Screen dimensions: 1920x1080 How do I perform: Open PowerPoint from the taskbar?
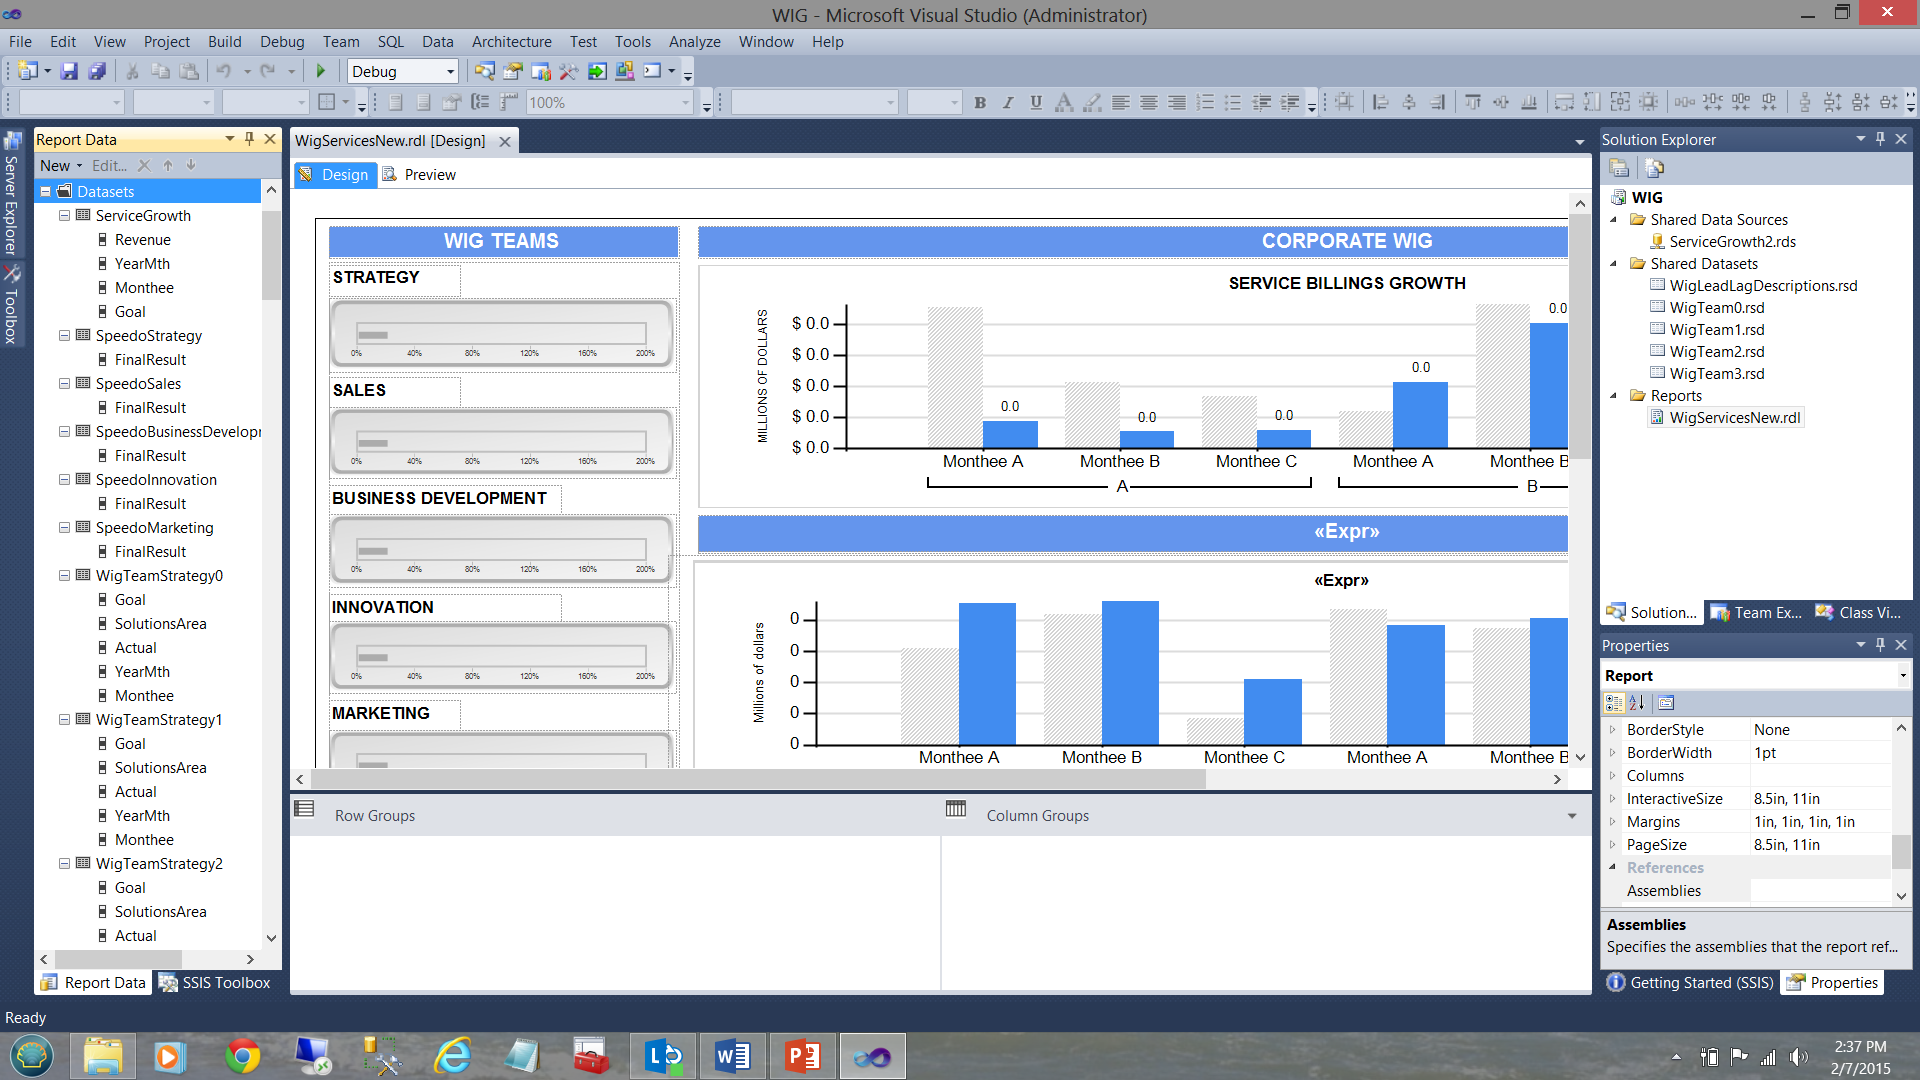(x=802, y=1056)
